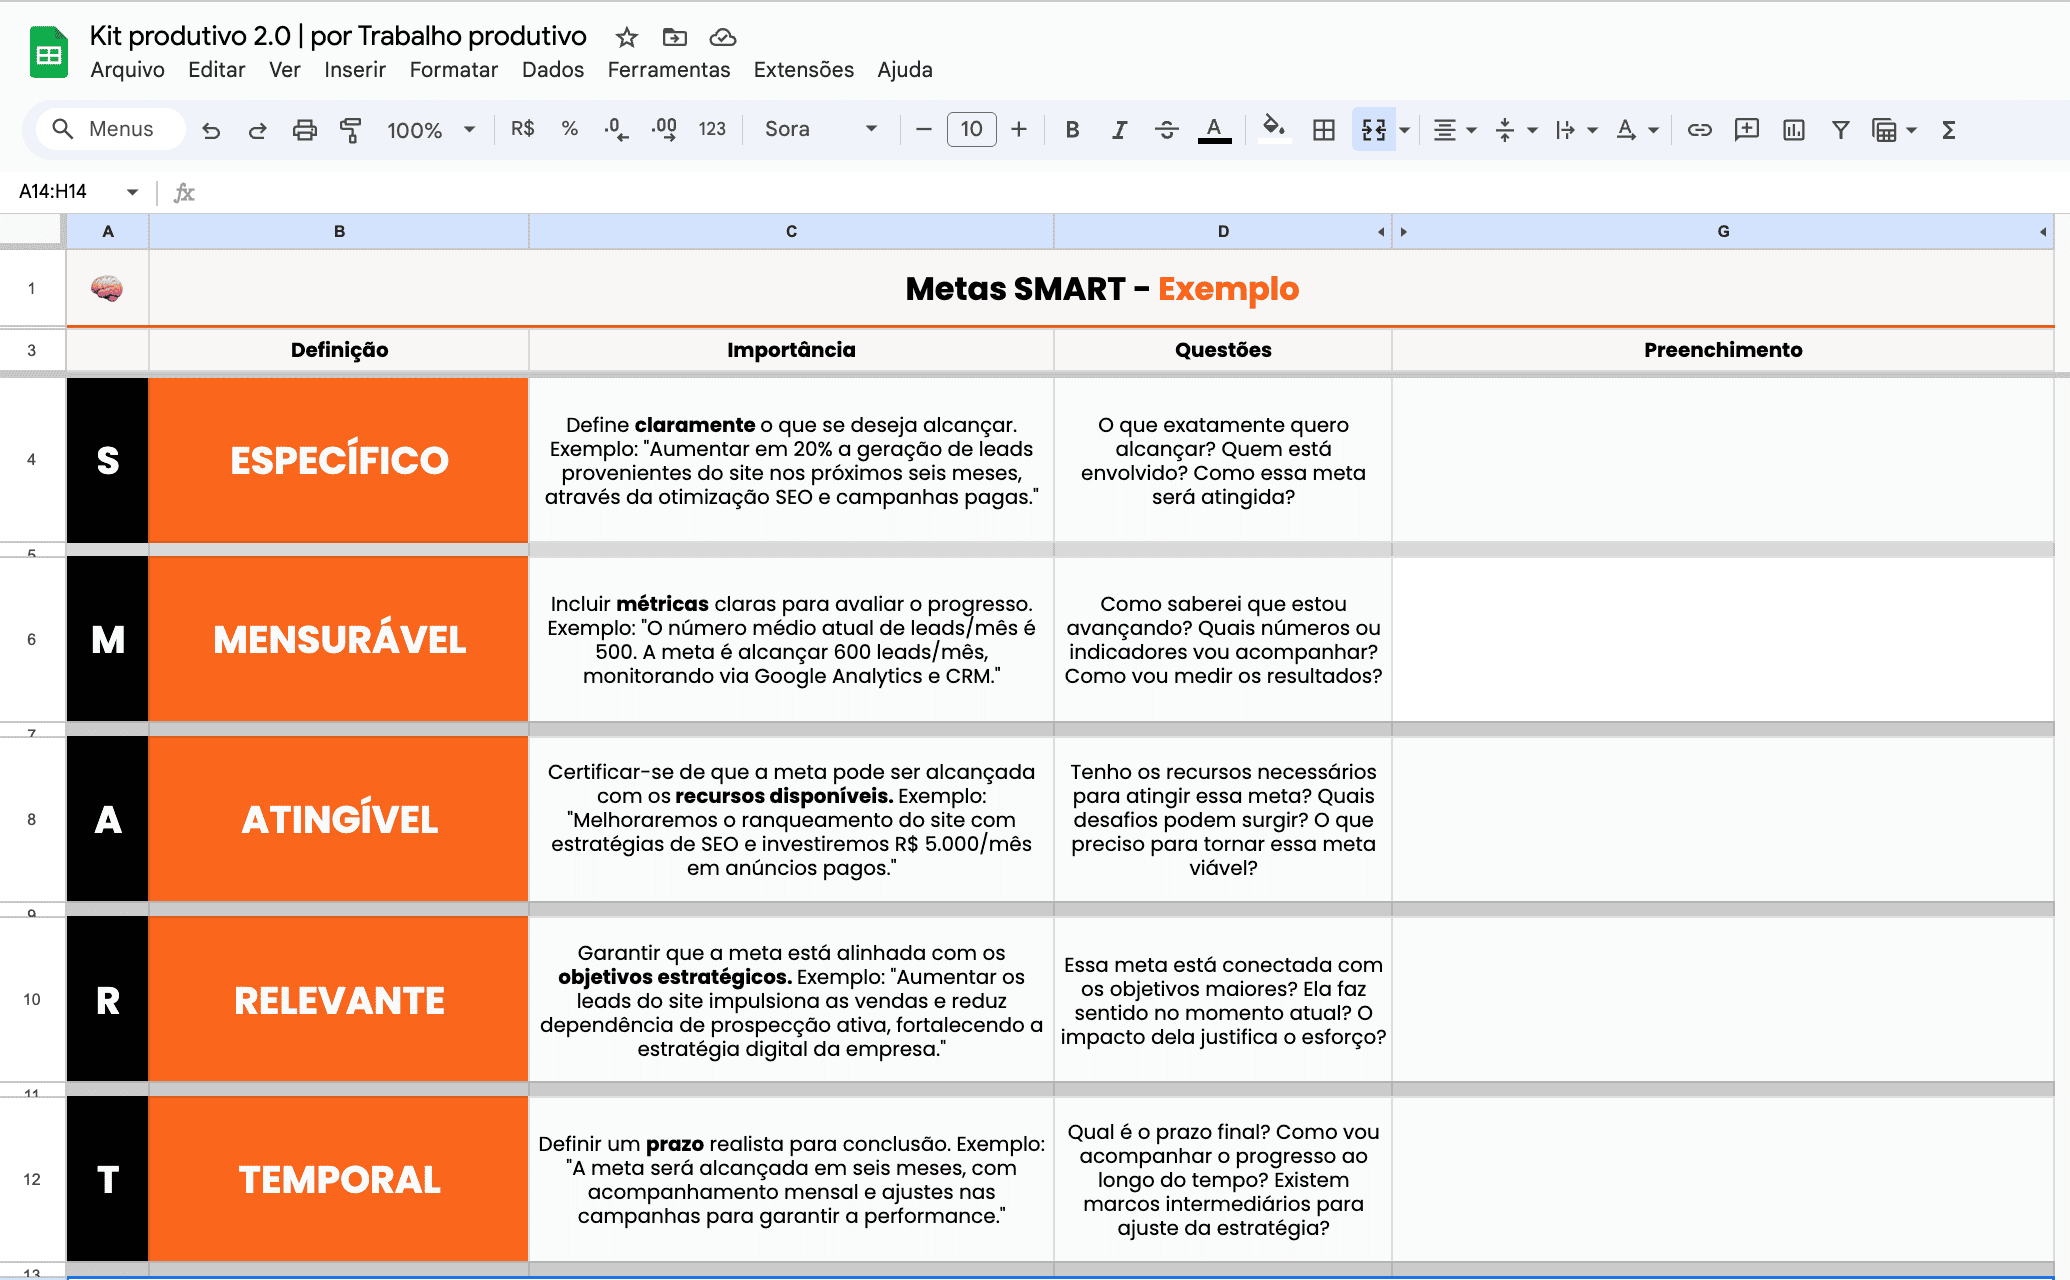
Task: Click the select all corner box
Action: pyautogui.click(x=32, y=231)
